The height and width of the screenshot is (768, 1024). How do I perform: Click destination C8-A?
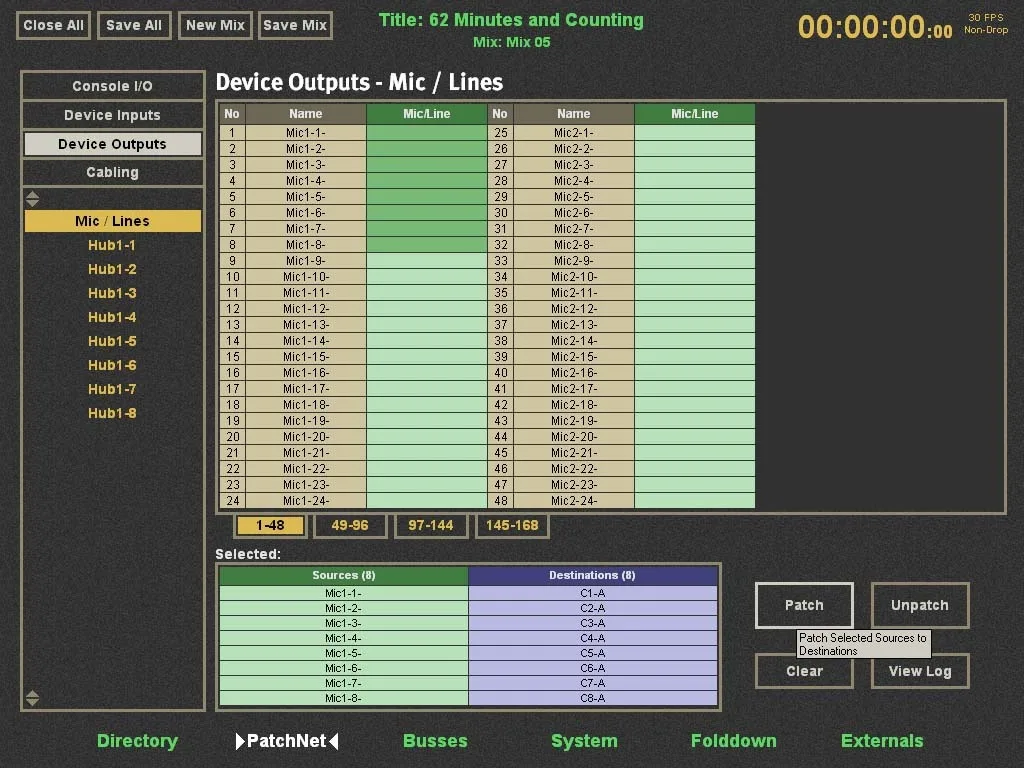tap(592, 698)
